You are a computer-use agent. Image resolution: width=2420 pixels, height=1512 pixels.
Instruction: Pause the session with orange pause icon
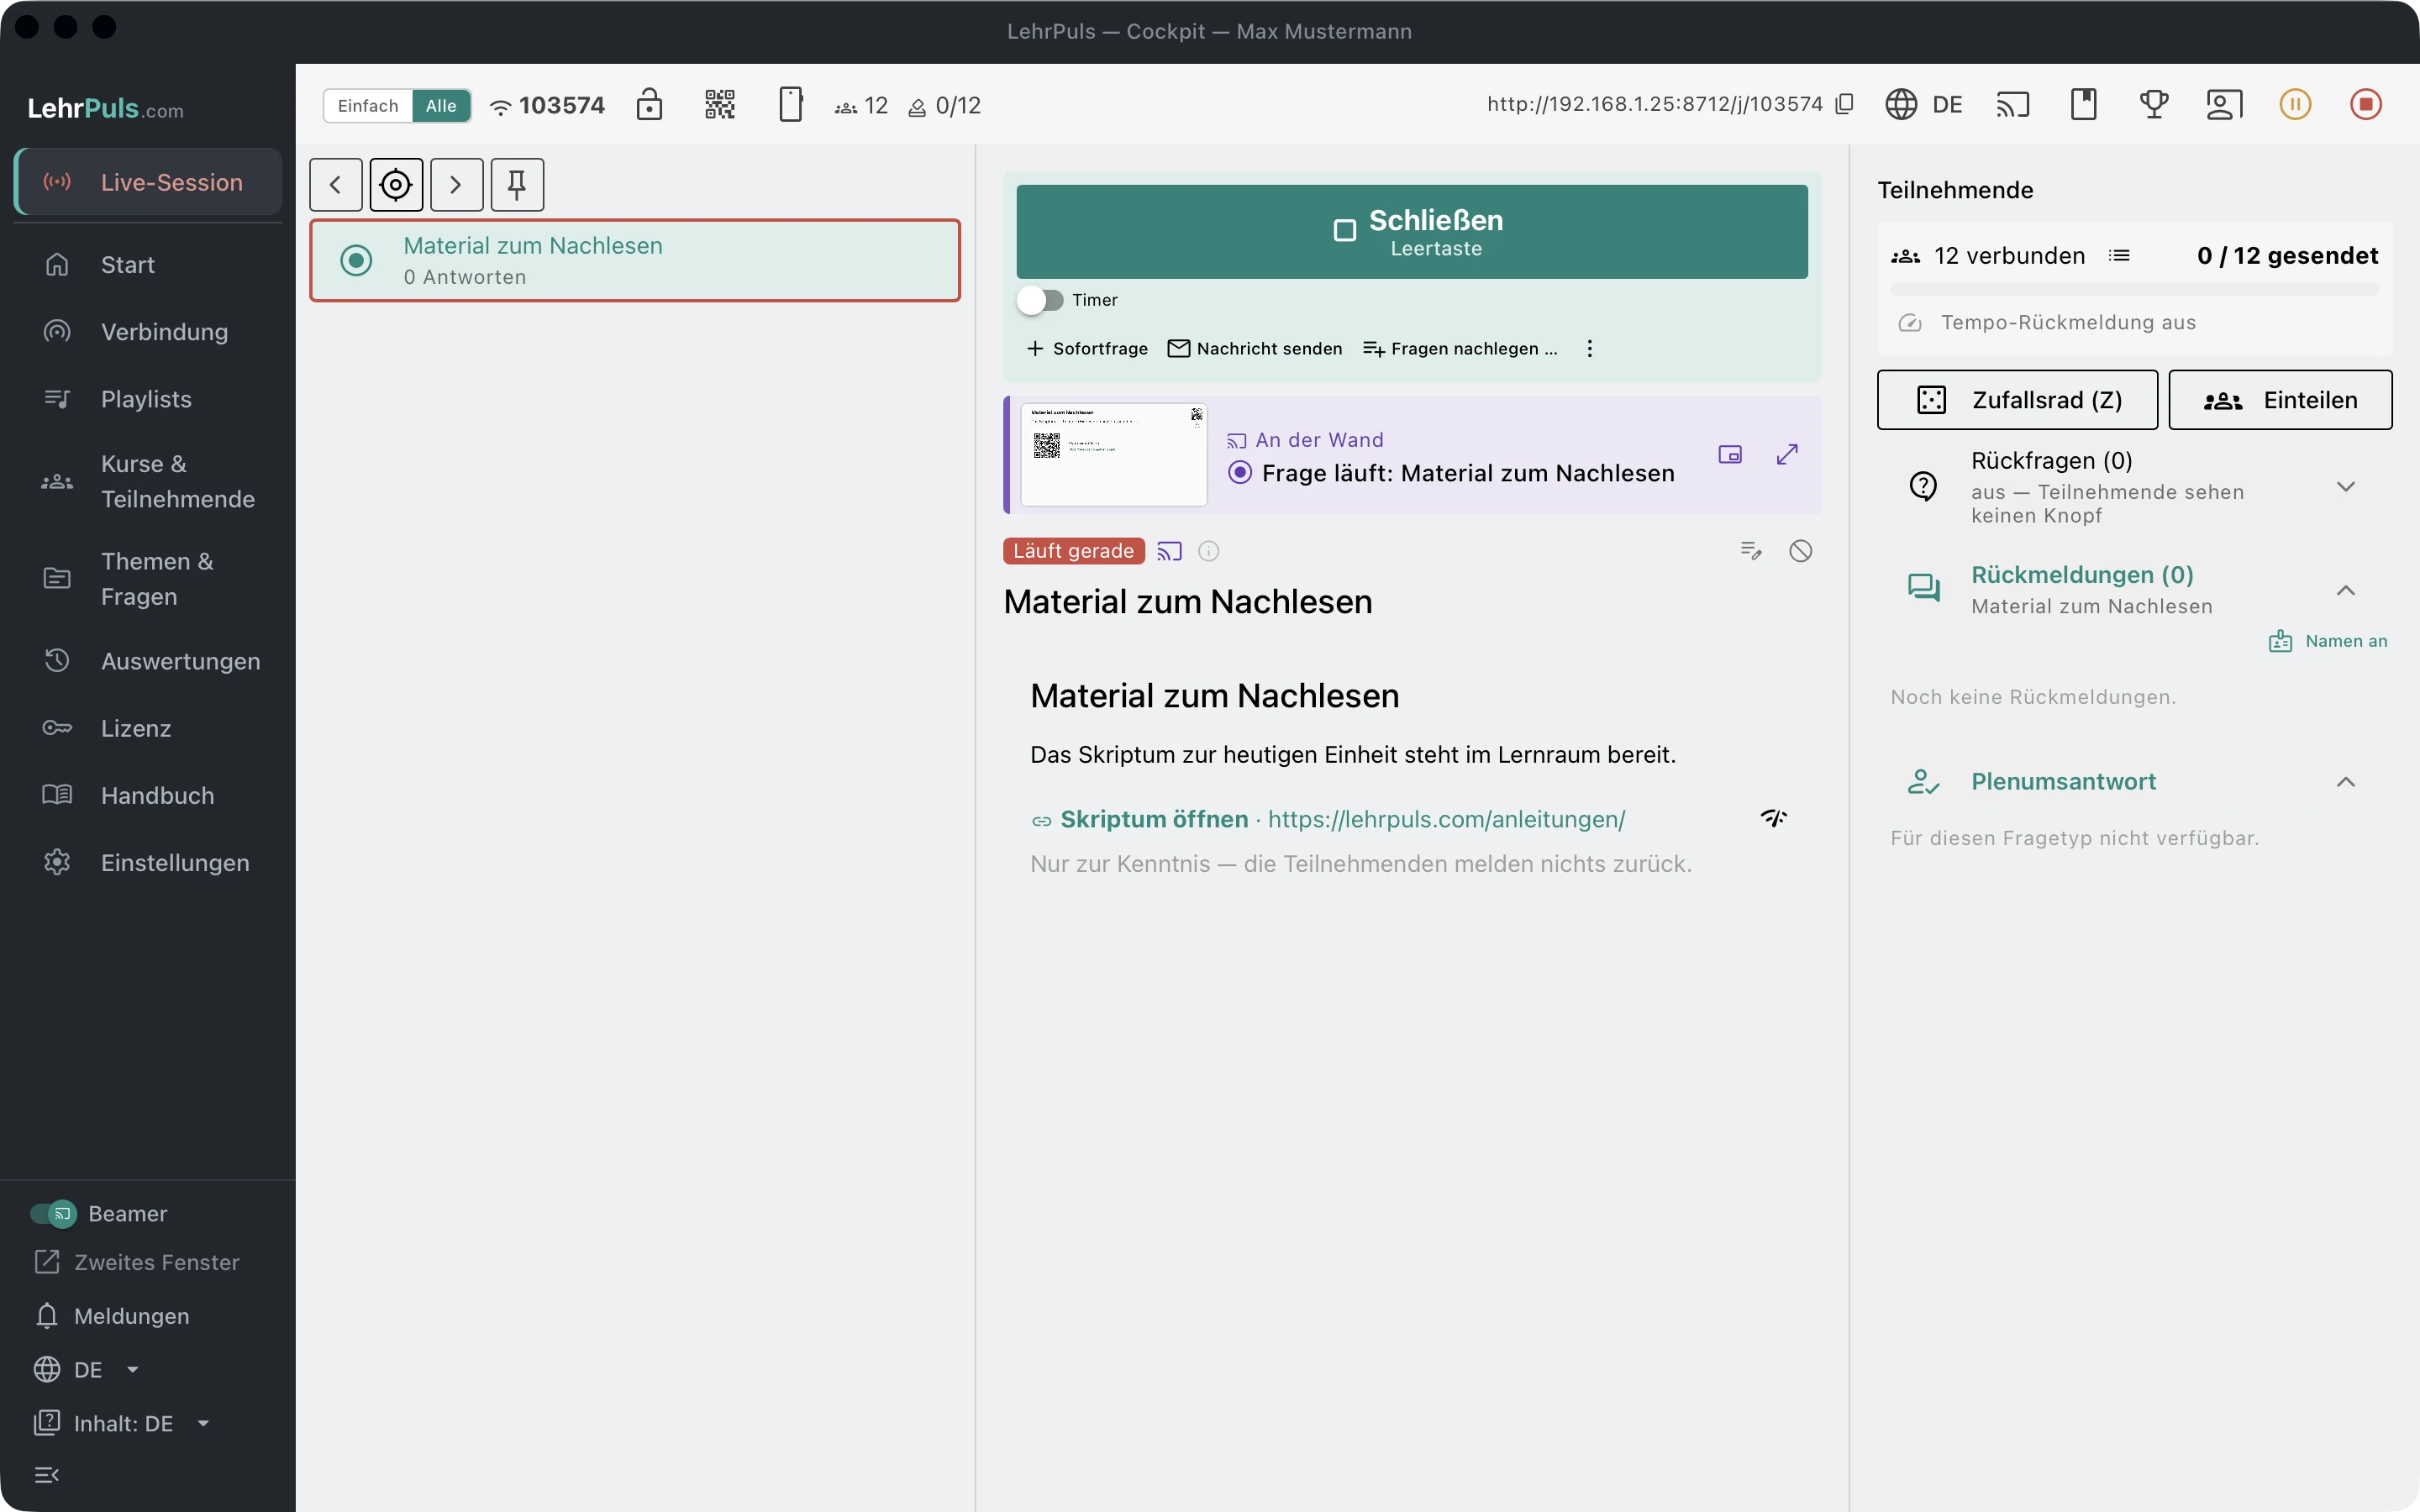(x=2295, y=105)
